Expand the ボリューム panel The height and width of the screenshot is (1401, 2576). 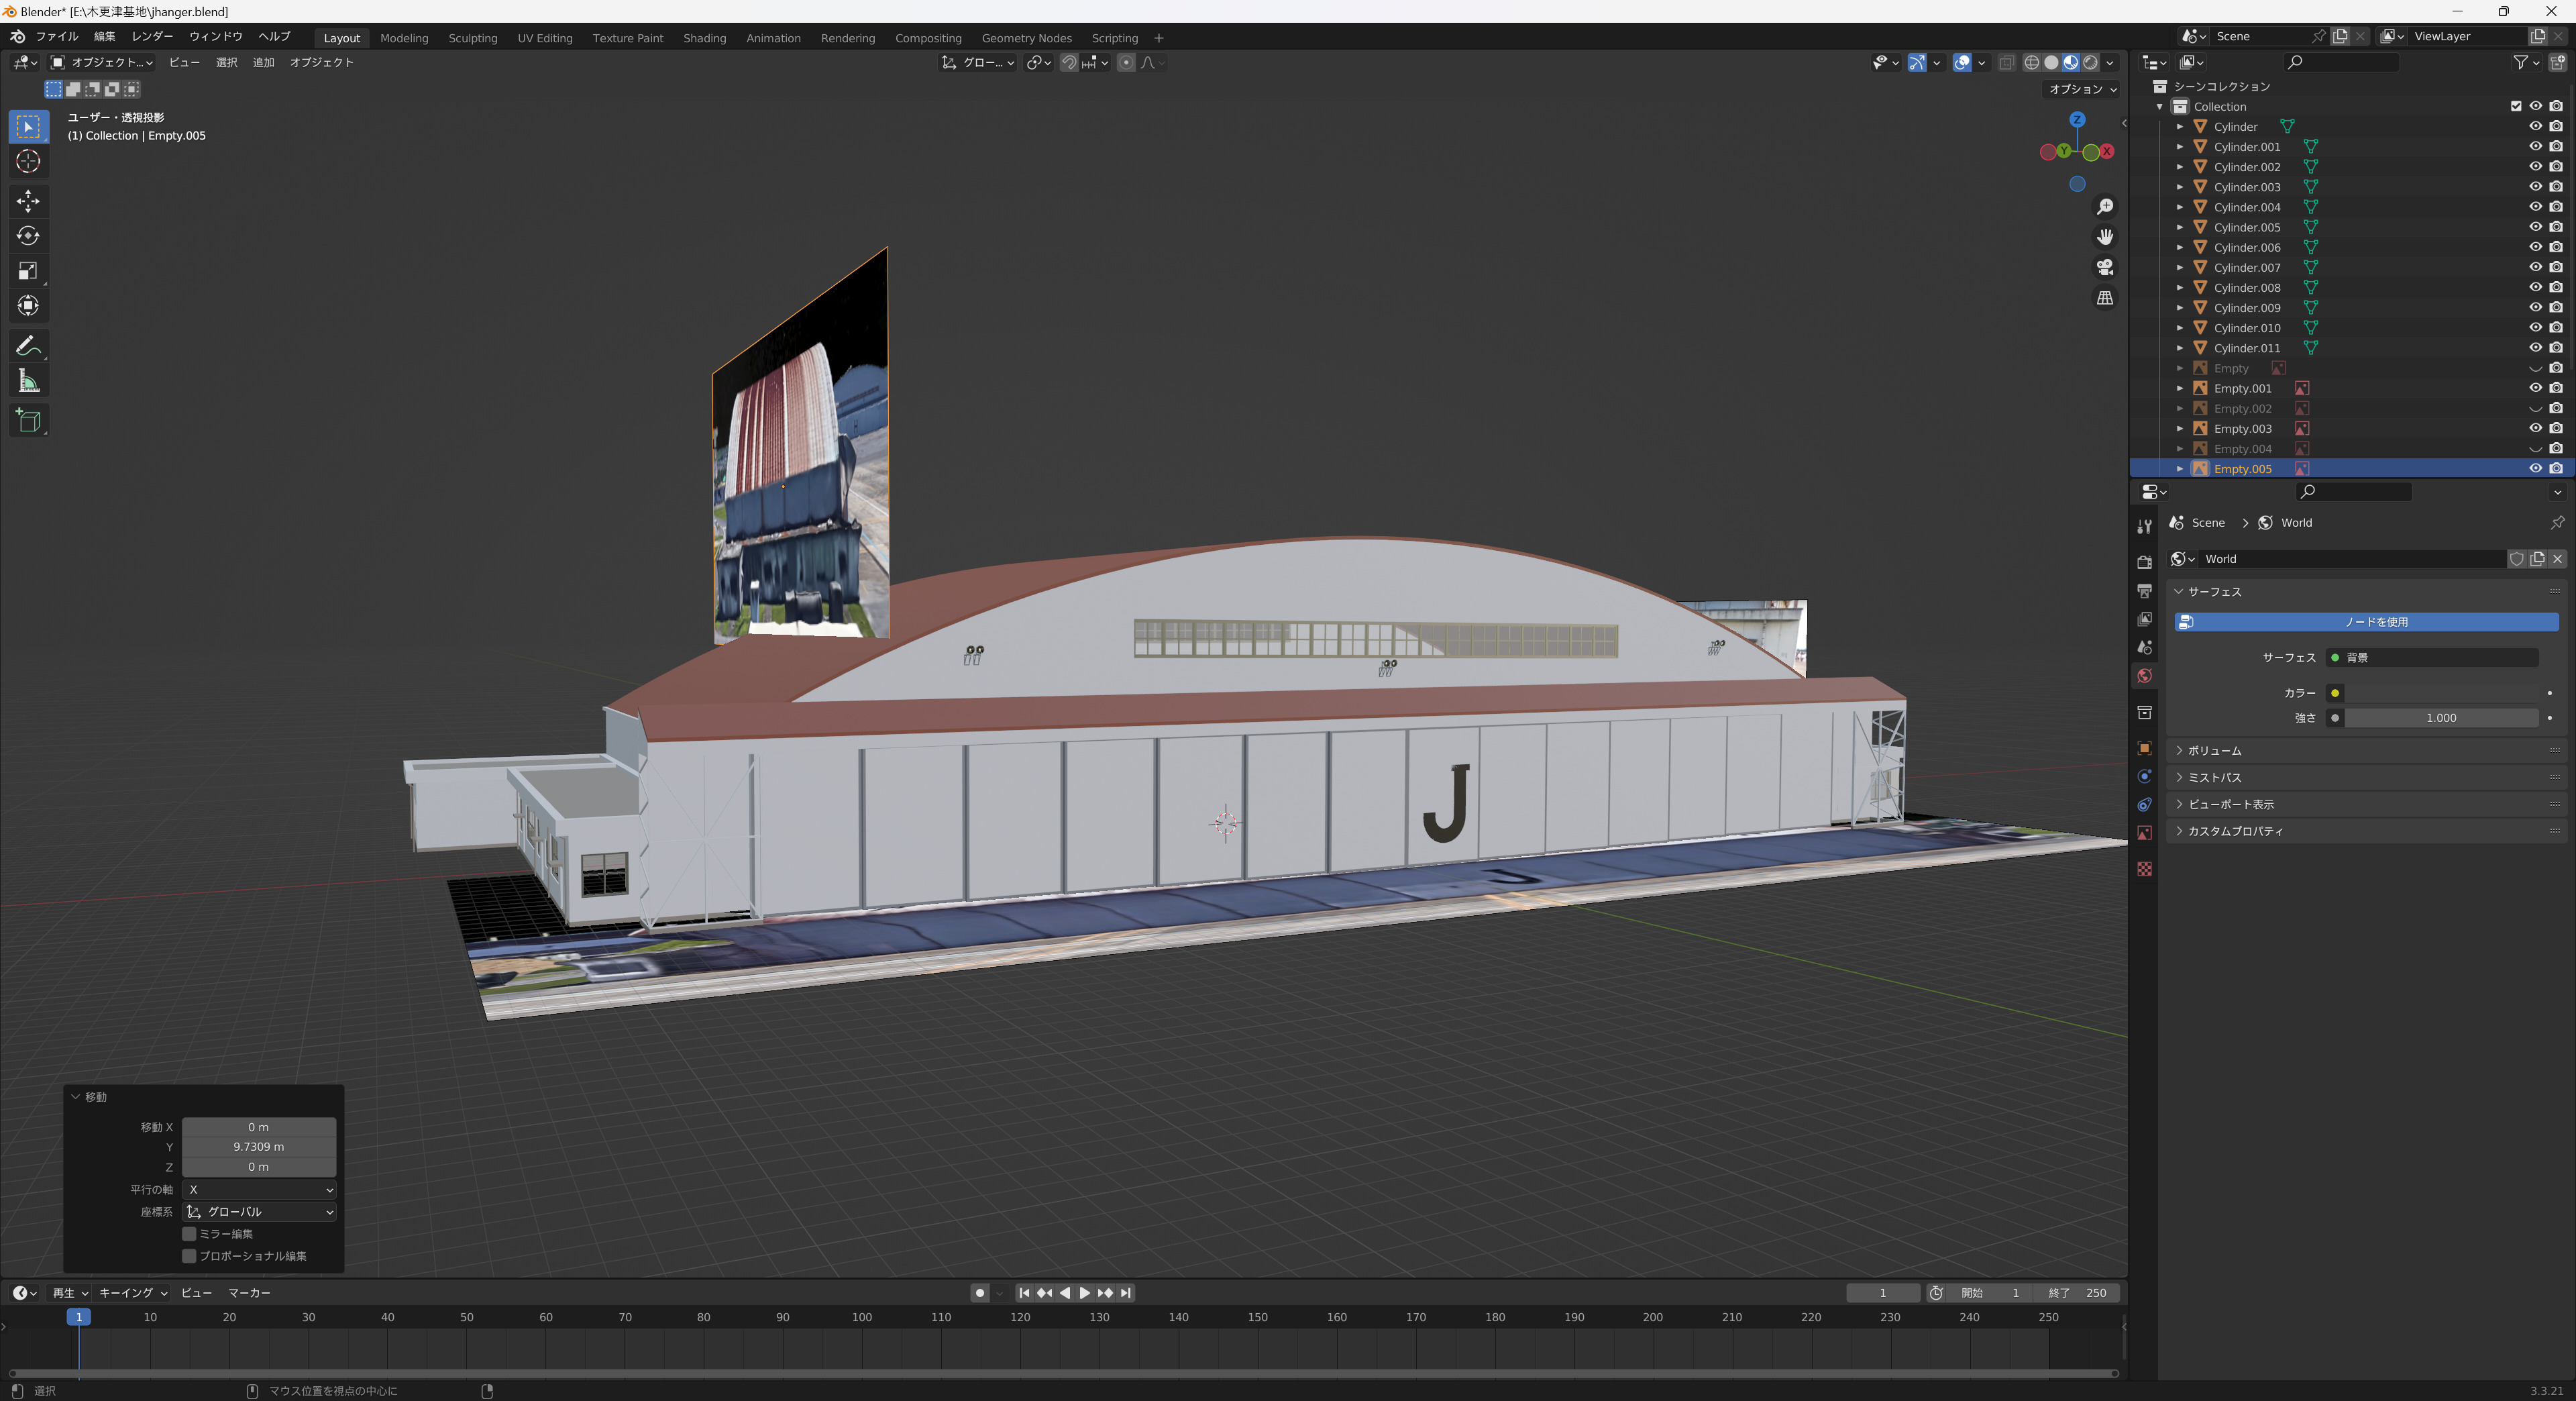pyautogui.click(x=2366, y=750)
